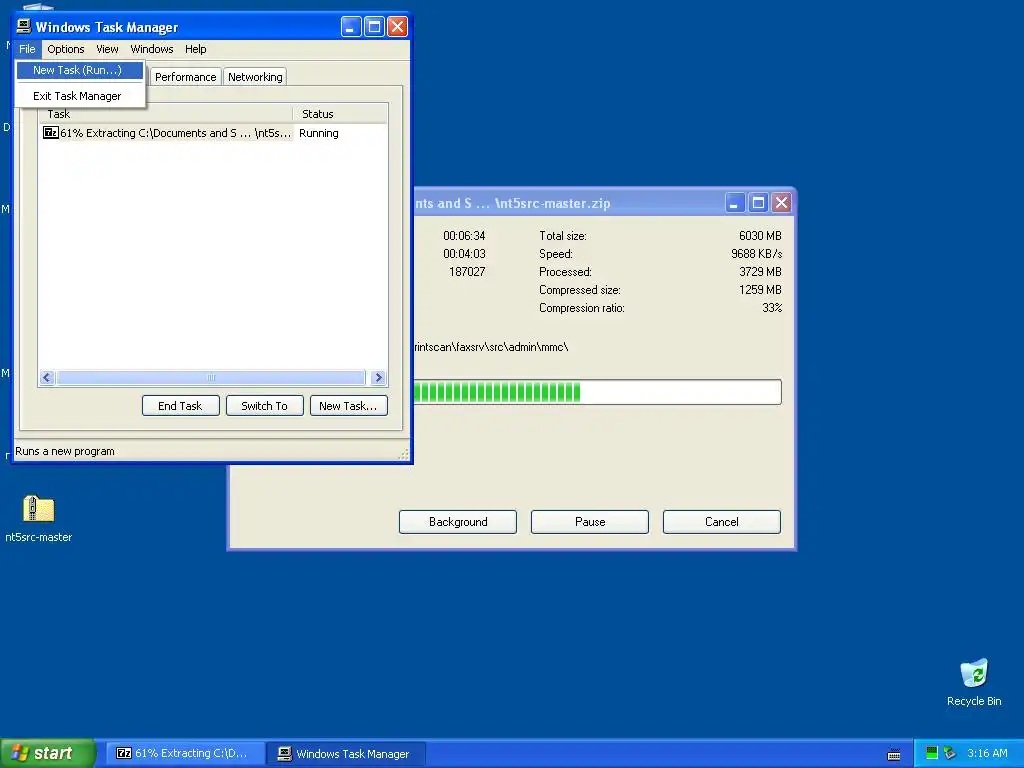
Task: Click the 61% Extracting taskbar button
Action: pyautogui.click(x=185, y=753)
